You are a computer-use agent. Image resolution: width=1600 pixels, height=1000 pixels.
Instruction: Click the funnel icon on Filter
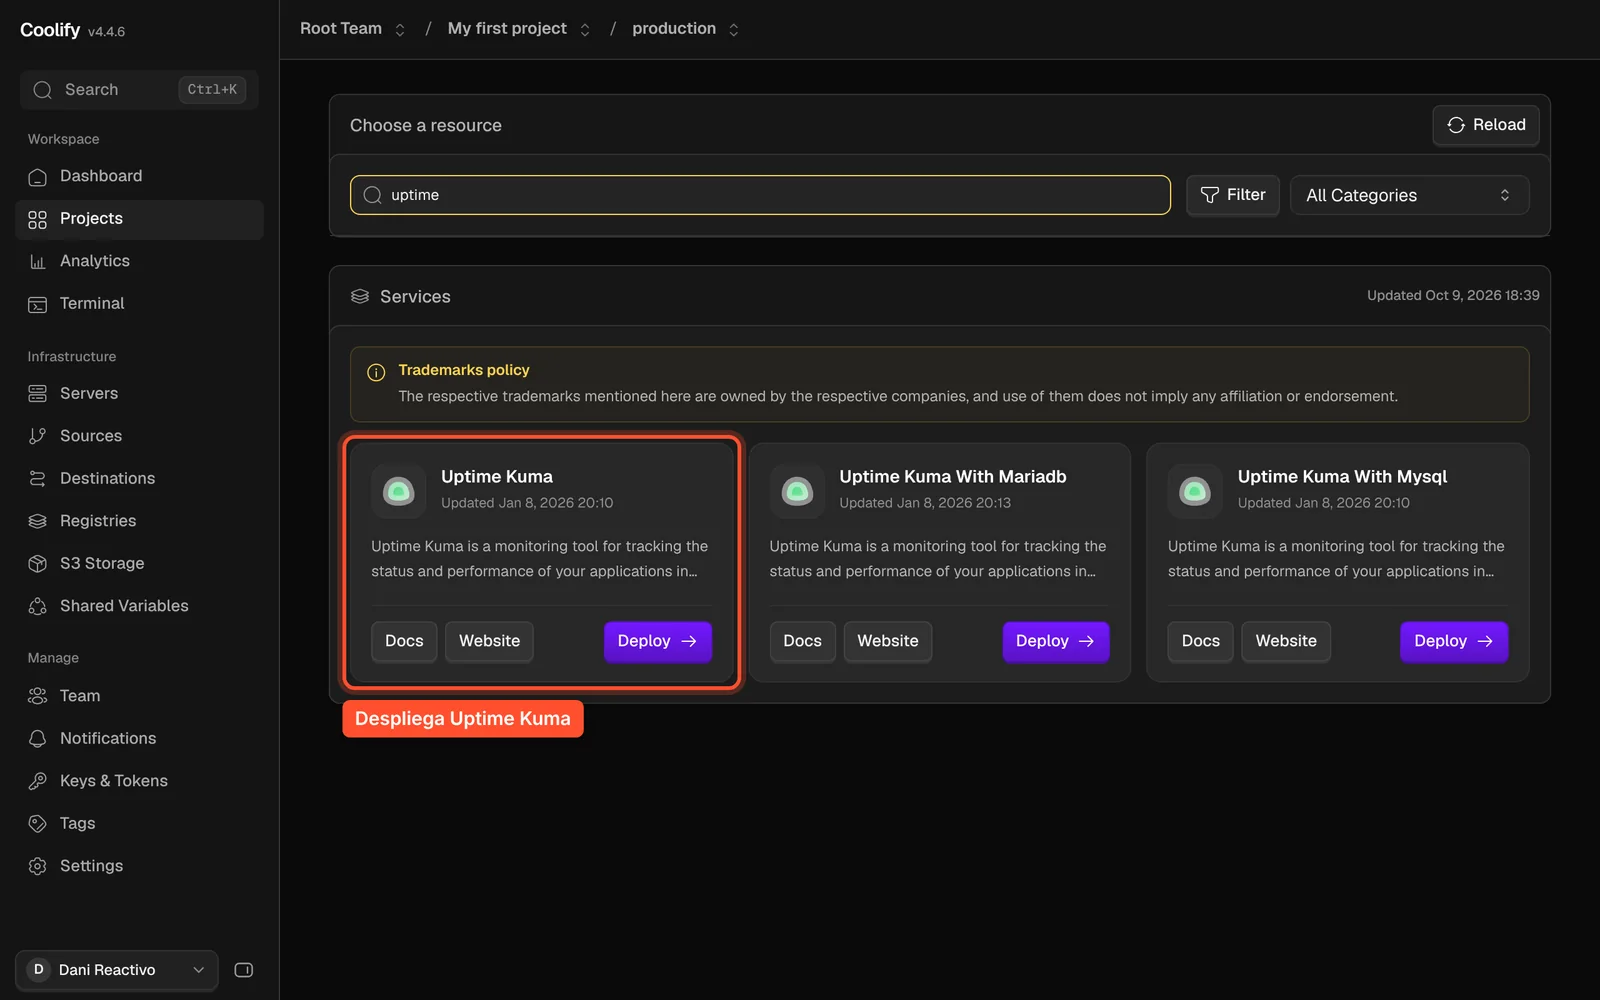tap(1210, 195)
